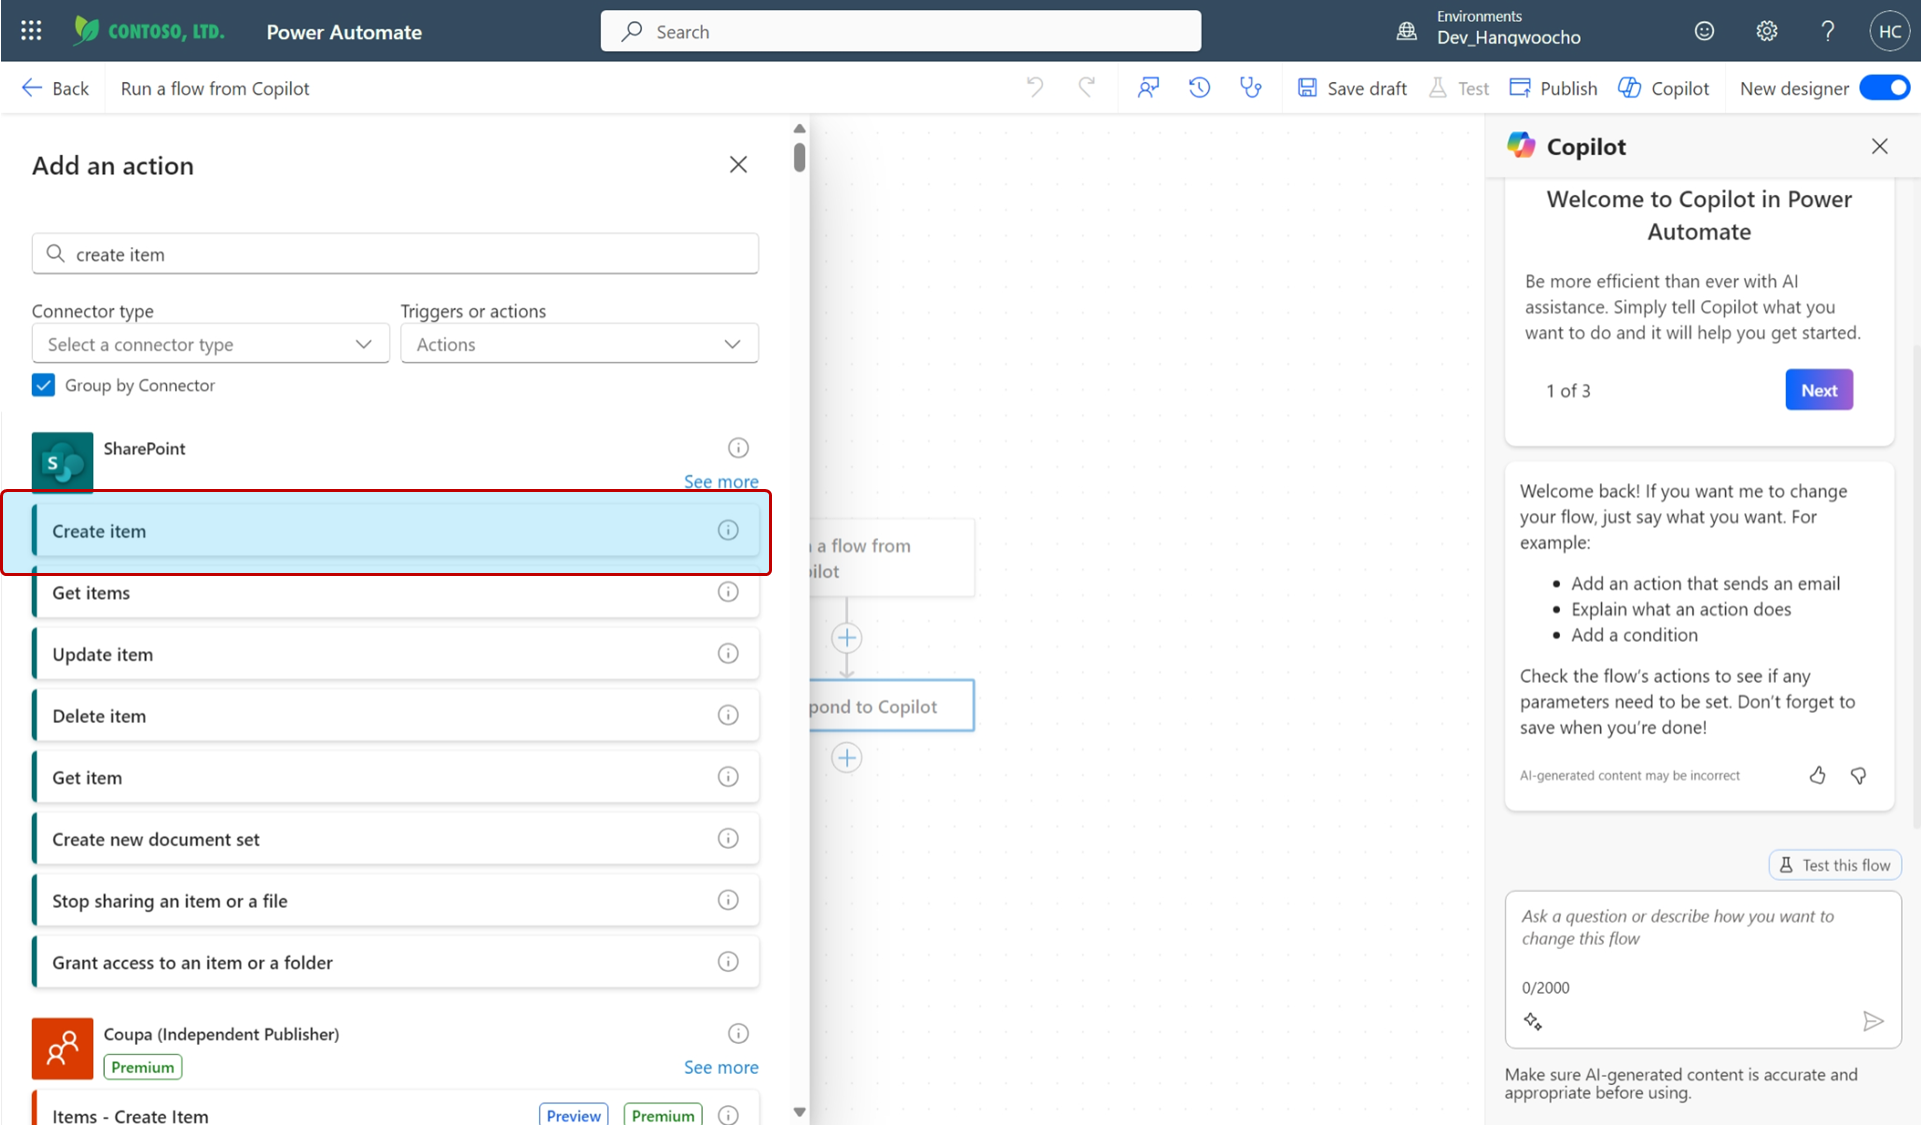Select Create new document set action
The image size is (1921, 1125).
click(396, 839)
